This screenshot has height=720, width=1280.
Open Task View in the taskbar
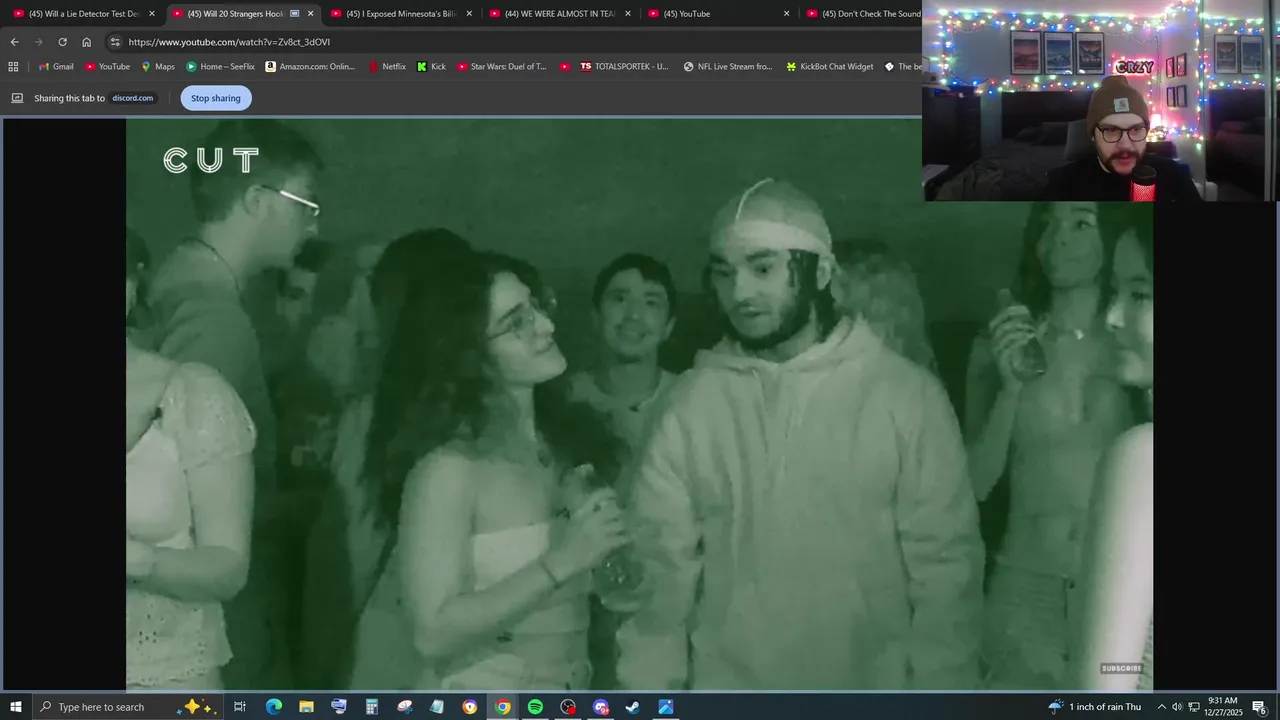tap(240, 707)
